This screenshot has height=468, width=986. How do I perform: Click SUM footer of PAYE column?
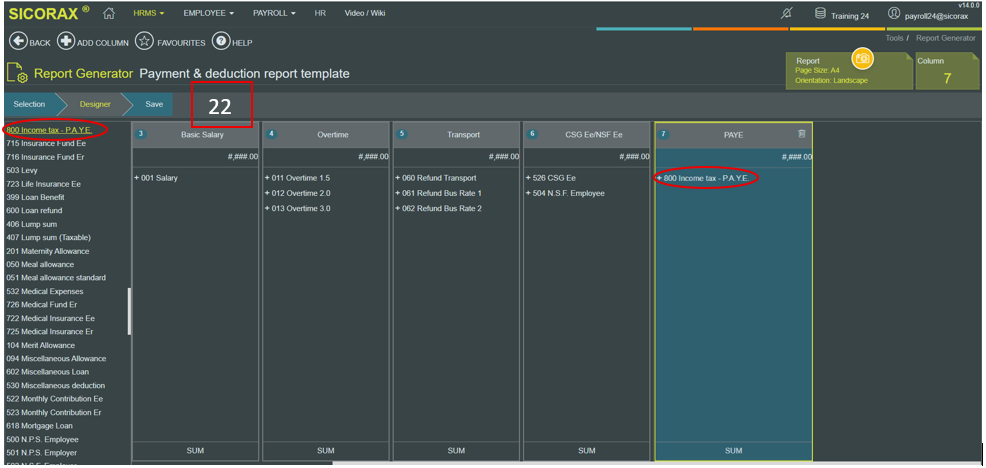733,451
